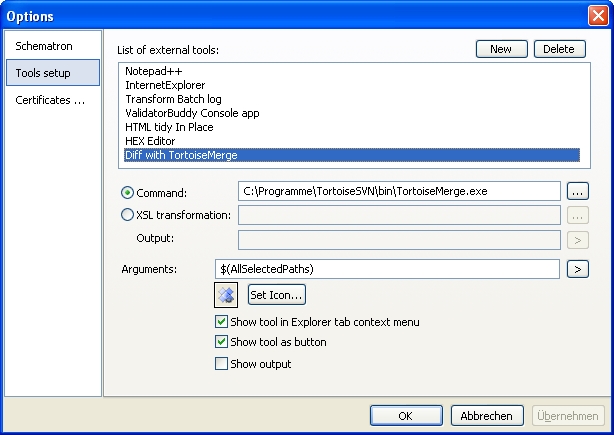Screen dimensions: 614x435
Task: Toggle Show tool in Explorer tab context menu
Action: point(221,322)
